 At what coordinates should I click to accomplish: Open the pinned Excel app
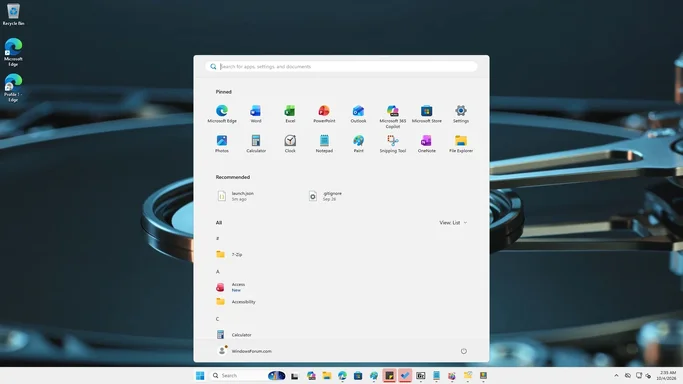pyautogui.click(x=290, y=114)
